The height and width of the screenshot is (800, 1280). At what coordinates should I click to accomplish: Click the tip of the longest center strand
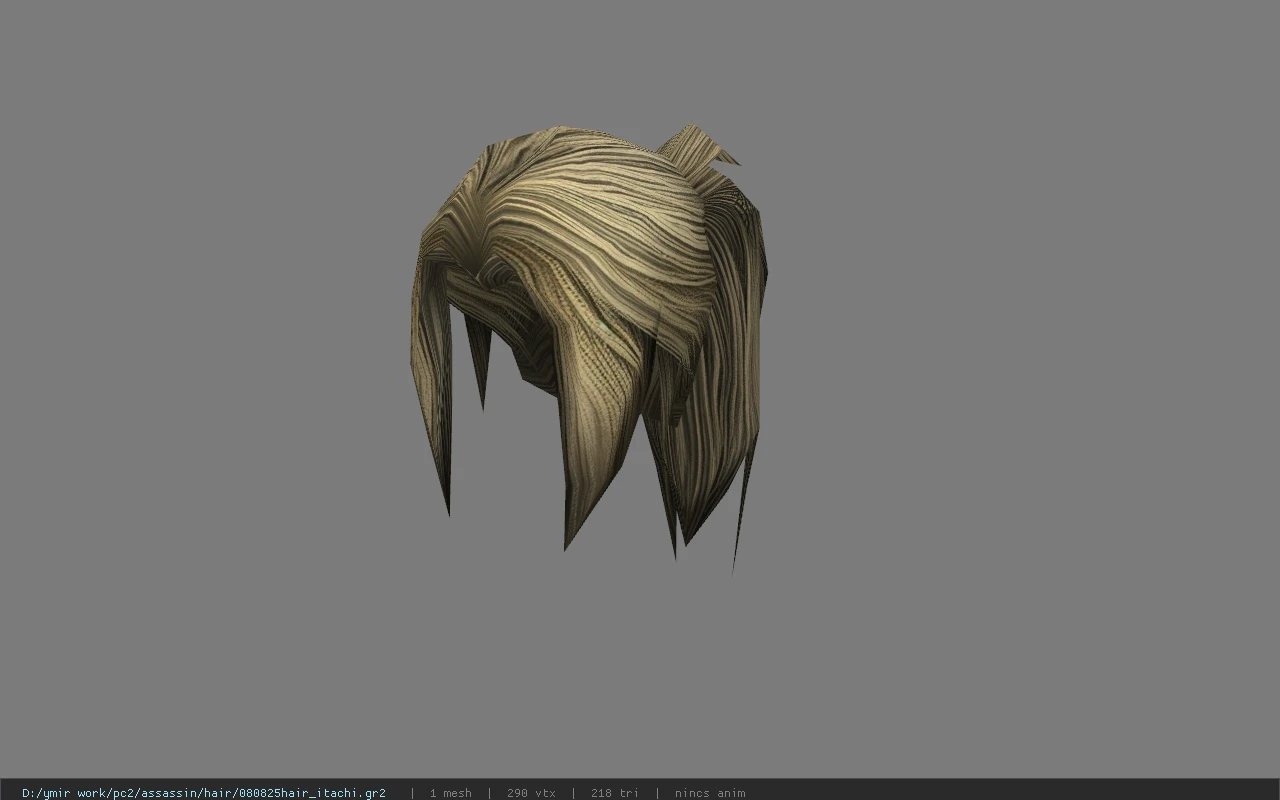point(568,535)
